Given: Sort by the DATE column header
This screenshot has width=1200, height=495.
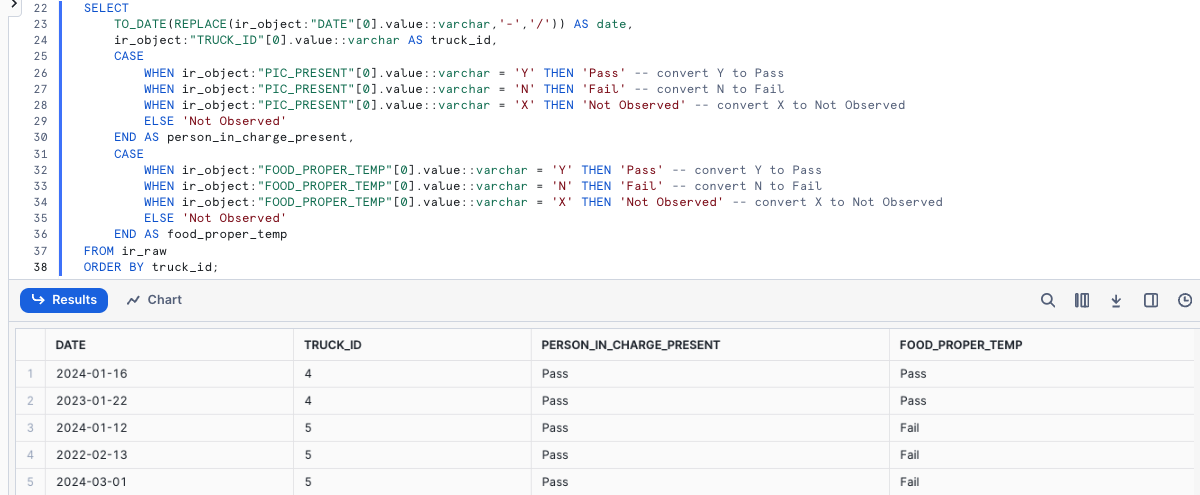Looking at the screenshot, I should click(x=70, y=345).
